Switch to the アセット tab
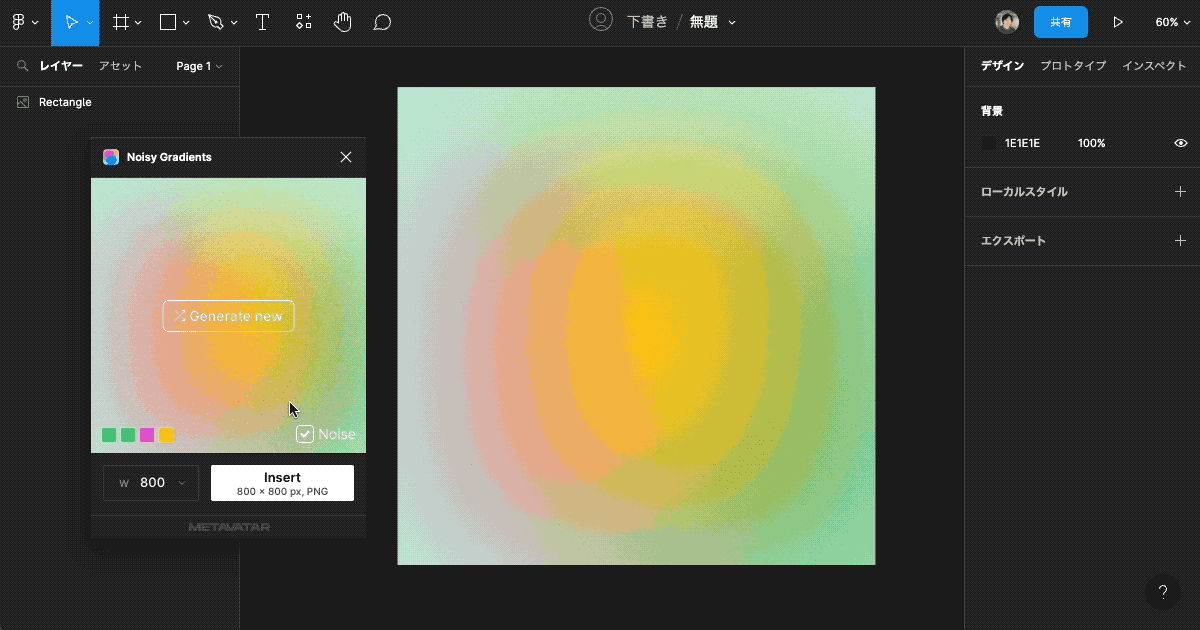The height and width of the screenshot is (630, 1200). (x=120, y=66)
